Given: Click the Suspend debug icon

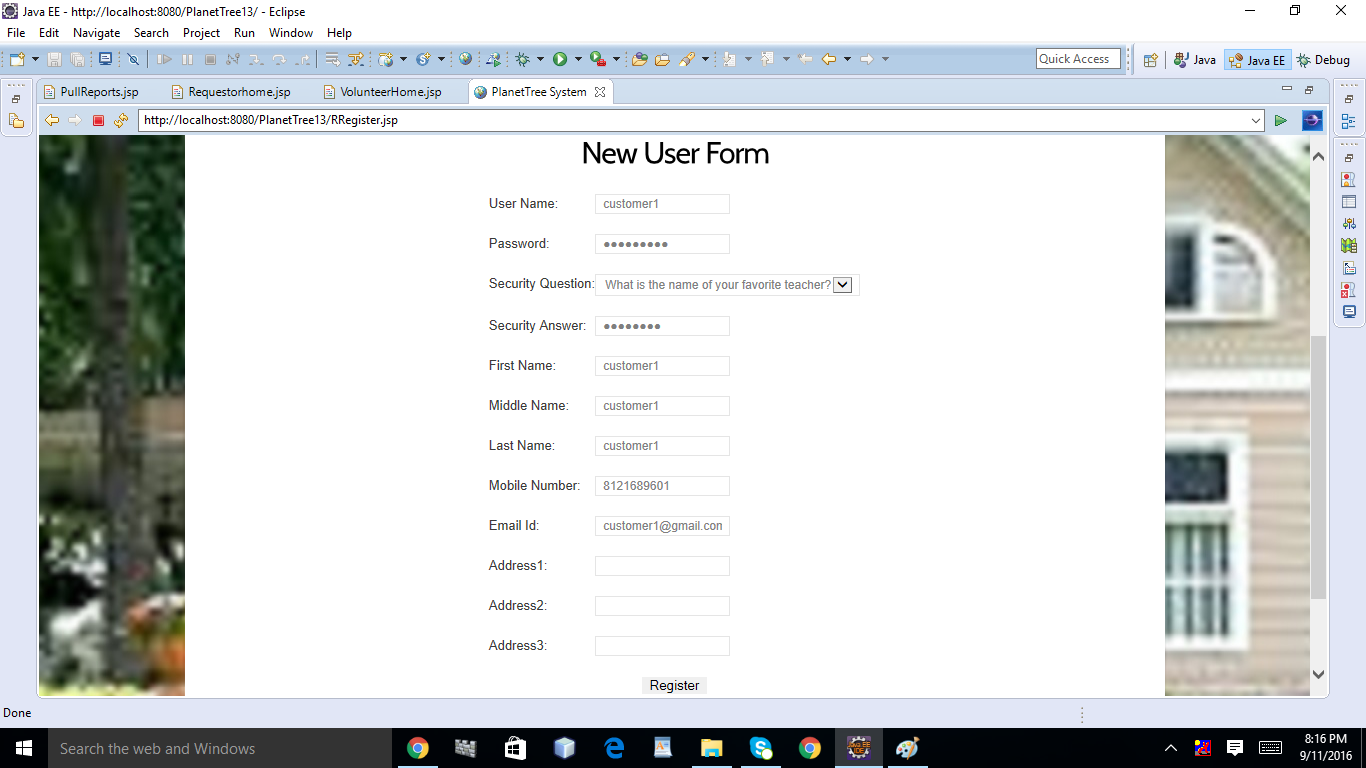Looking at the screenshot, I should pos(187,59).
